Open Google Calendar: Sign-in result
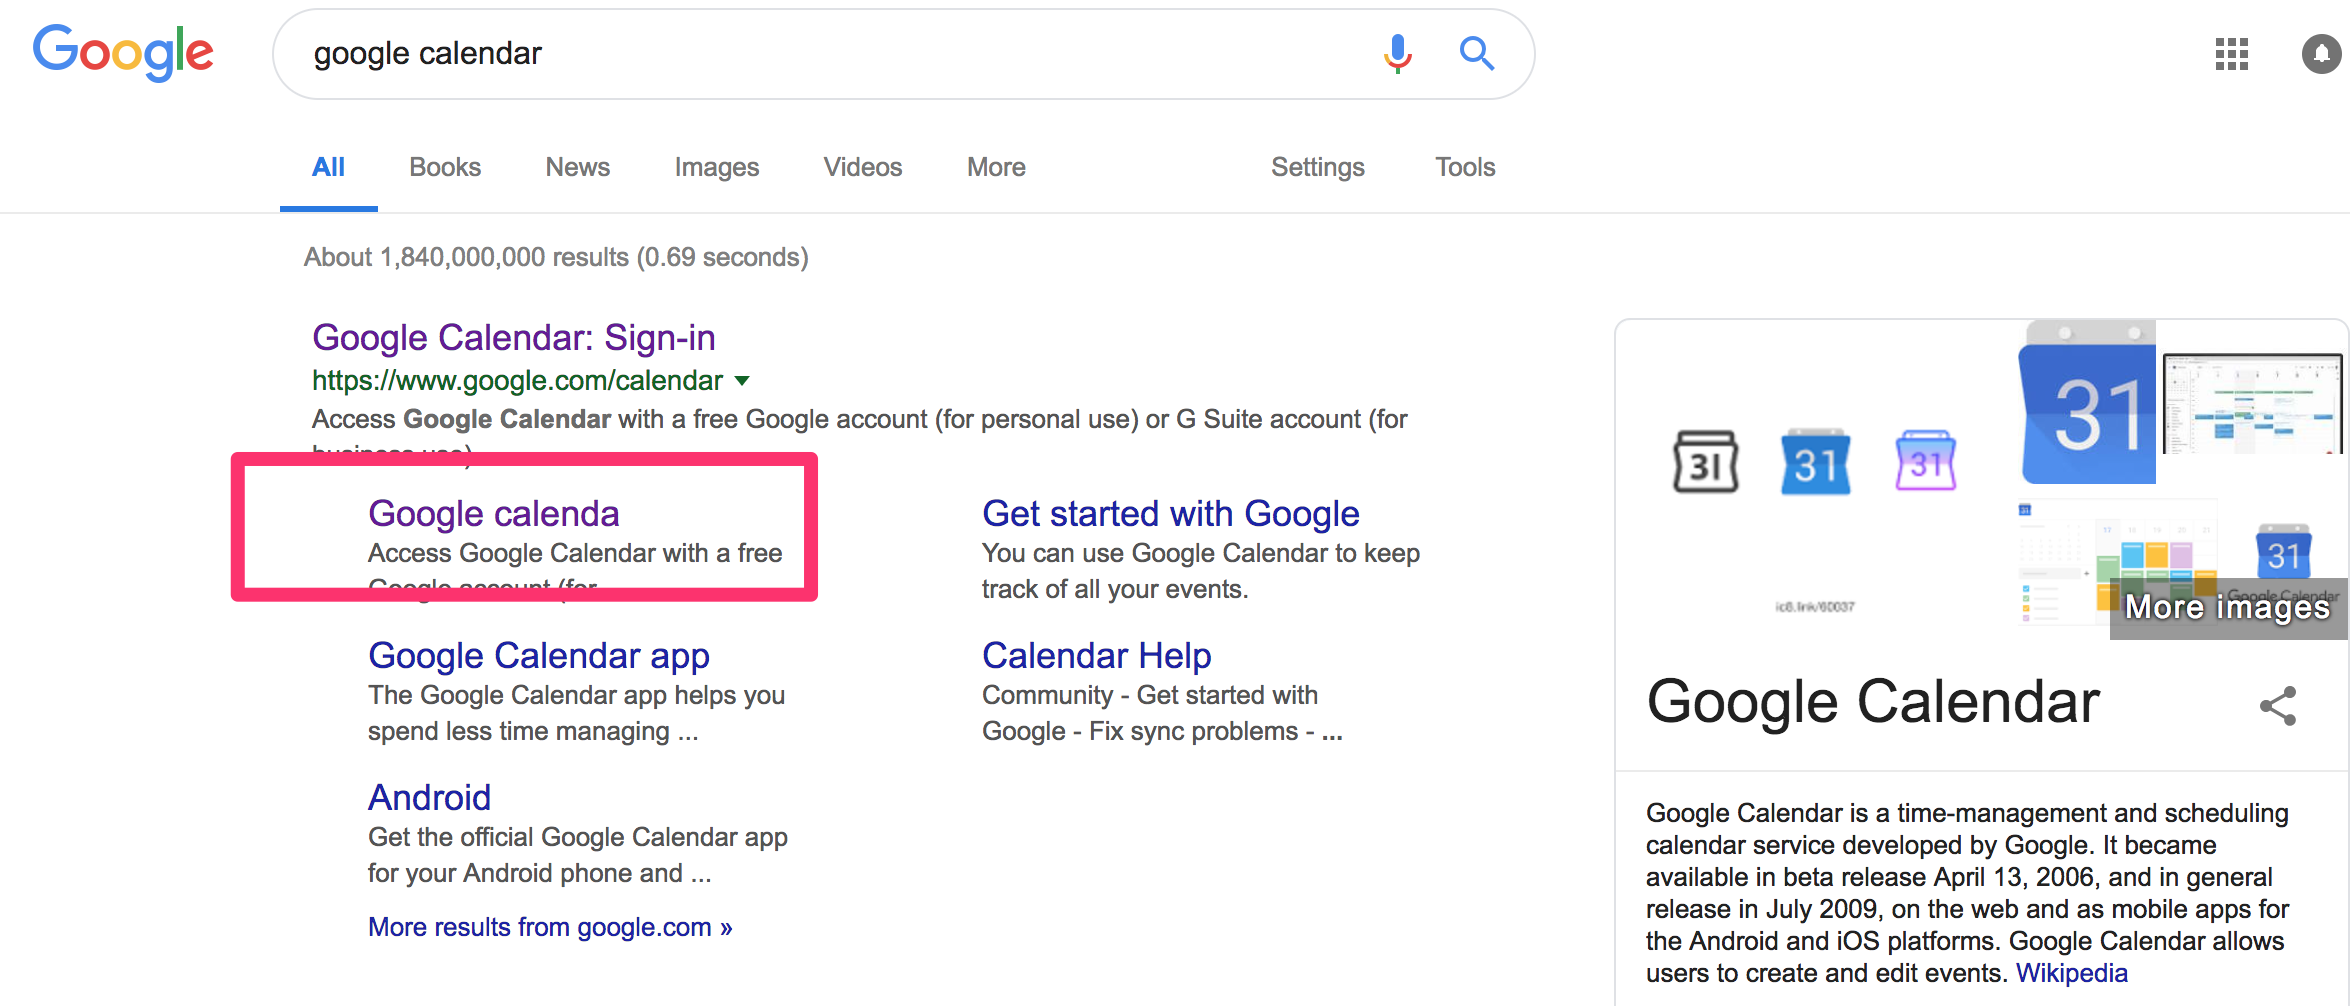The width and height of the screenshot is (2350, 1006). 513,338
